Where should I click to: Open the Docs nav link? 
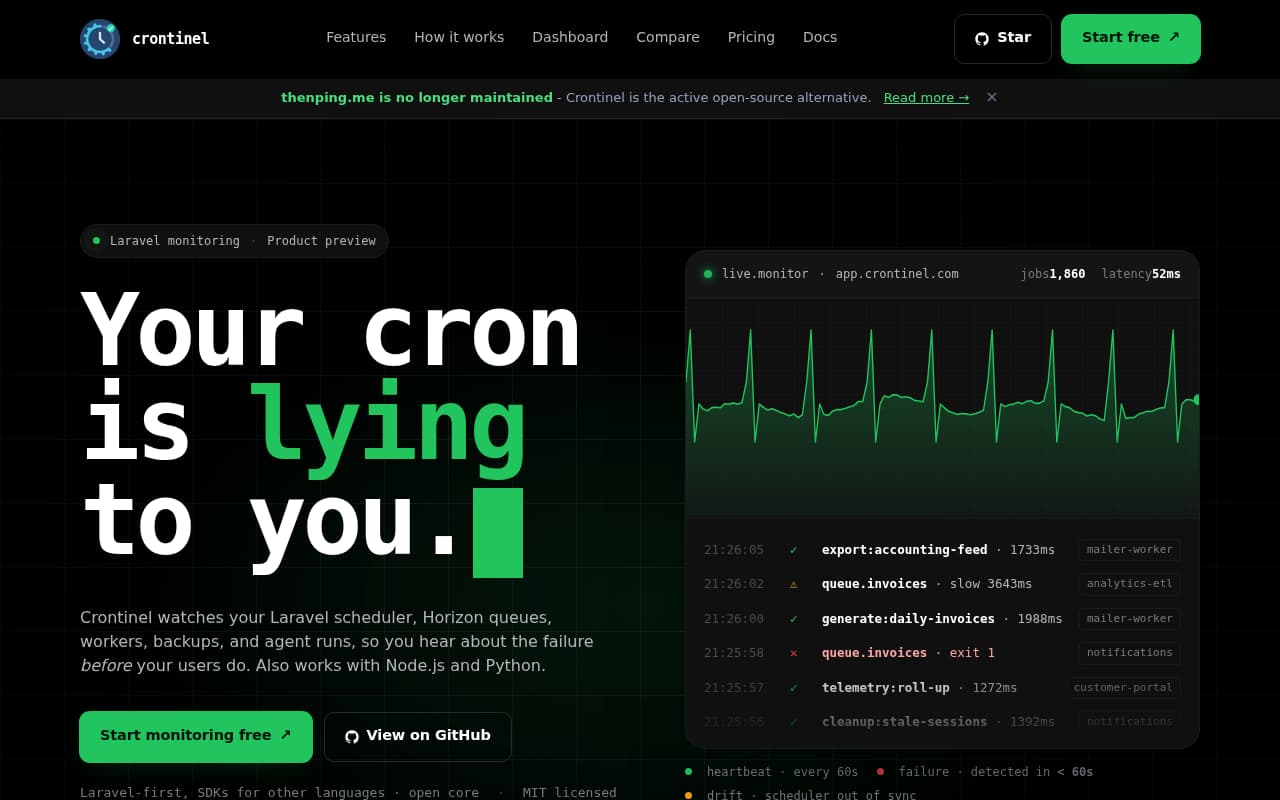pos(820,37)
